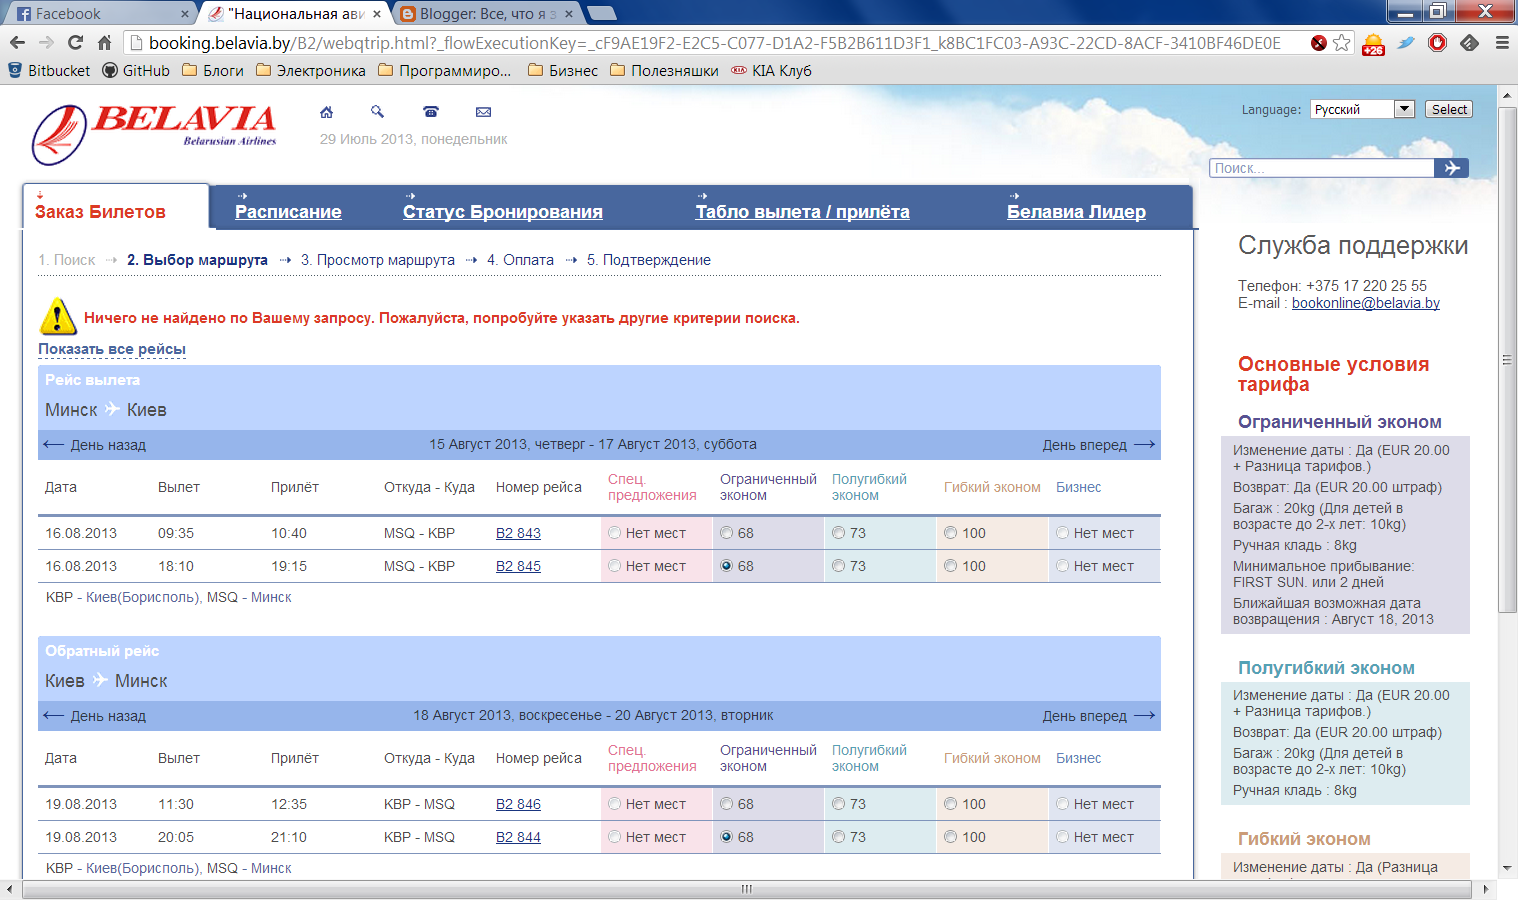The height and width of the screenshot is (900, 1518).
Task: Select 68 fare for flight B2 843
Action: tap(727, 533)
